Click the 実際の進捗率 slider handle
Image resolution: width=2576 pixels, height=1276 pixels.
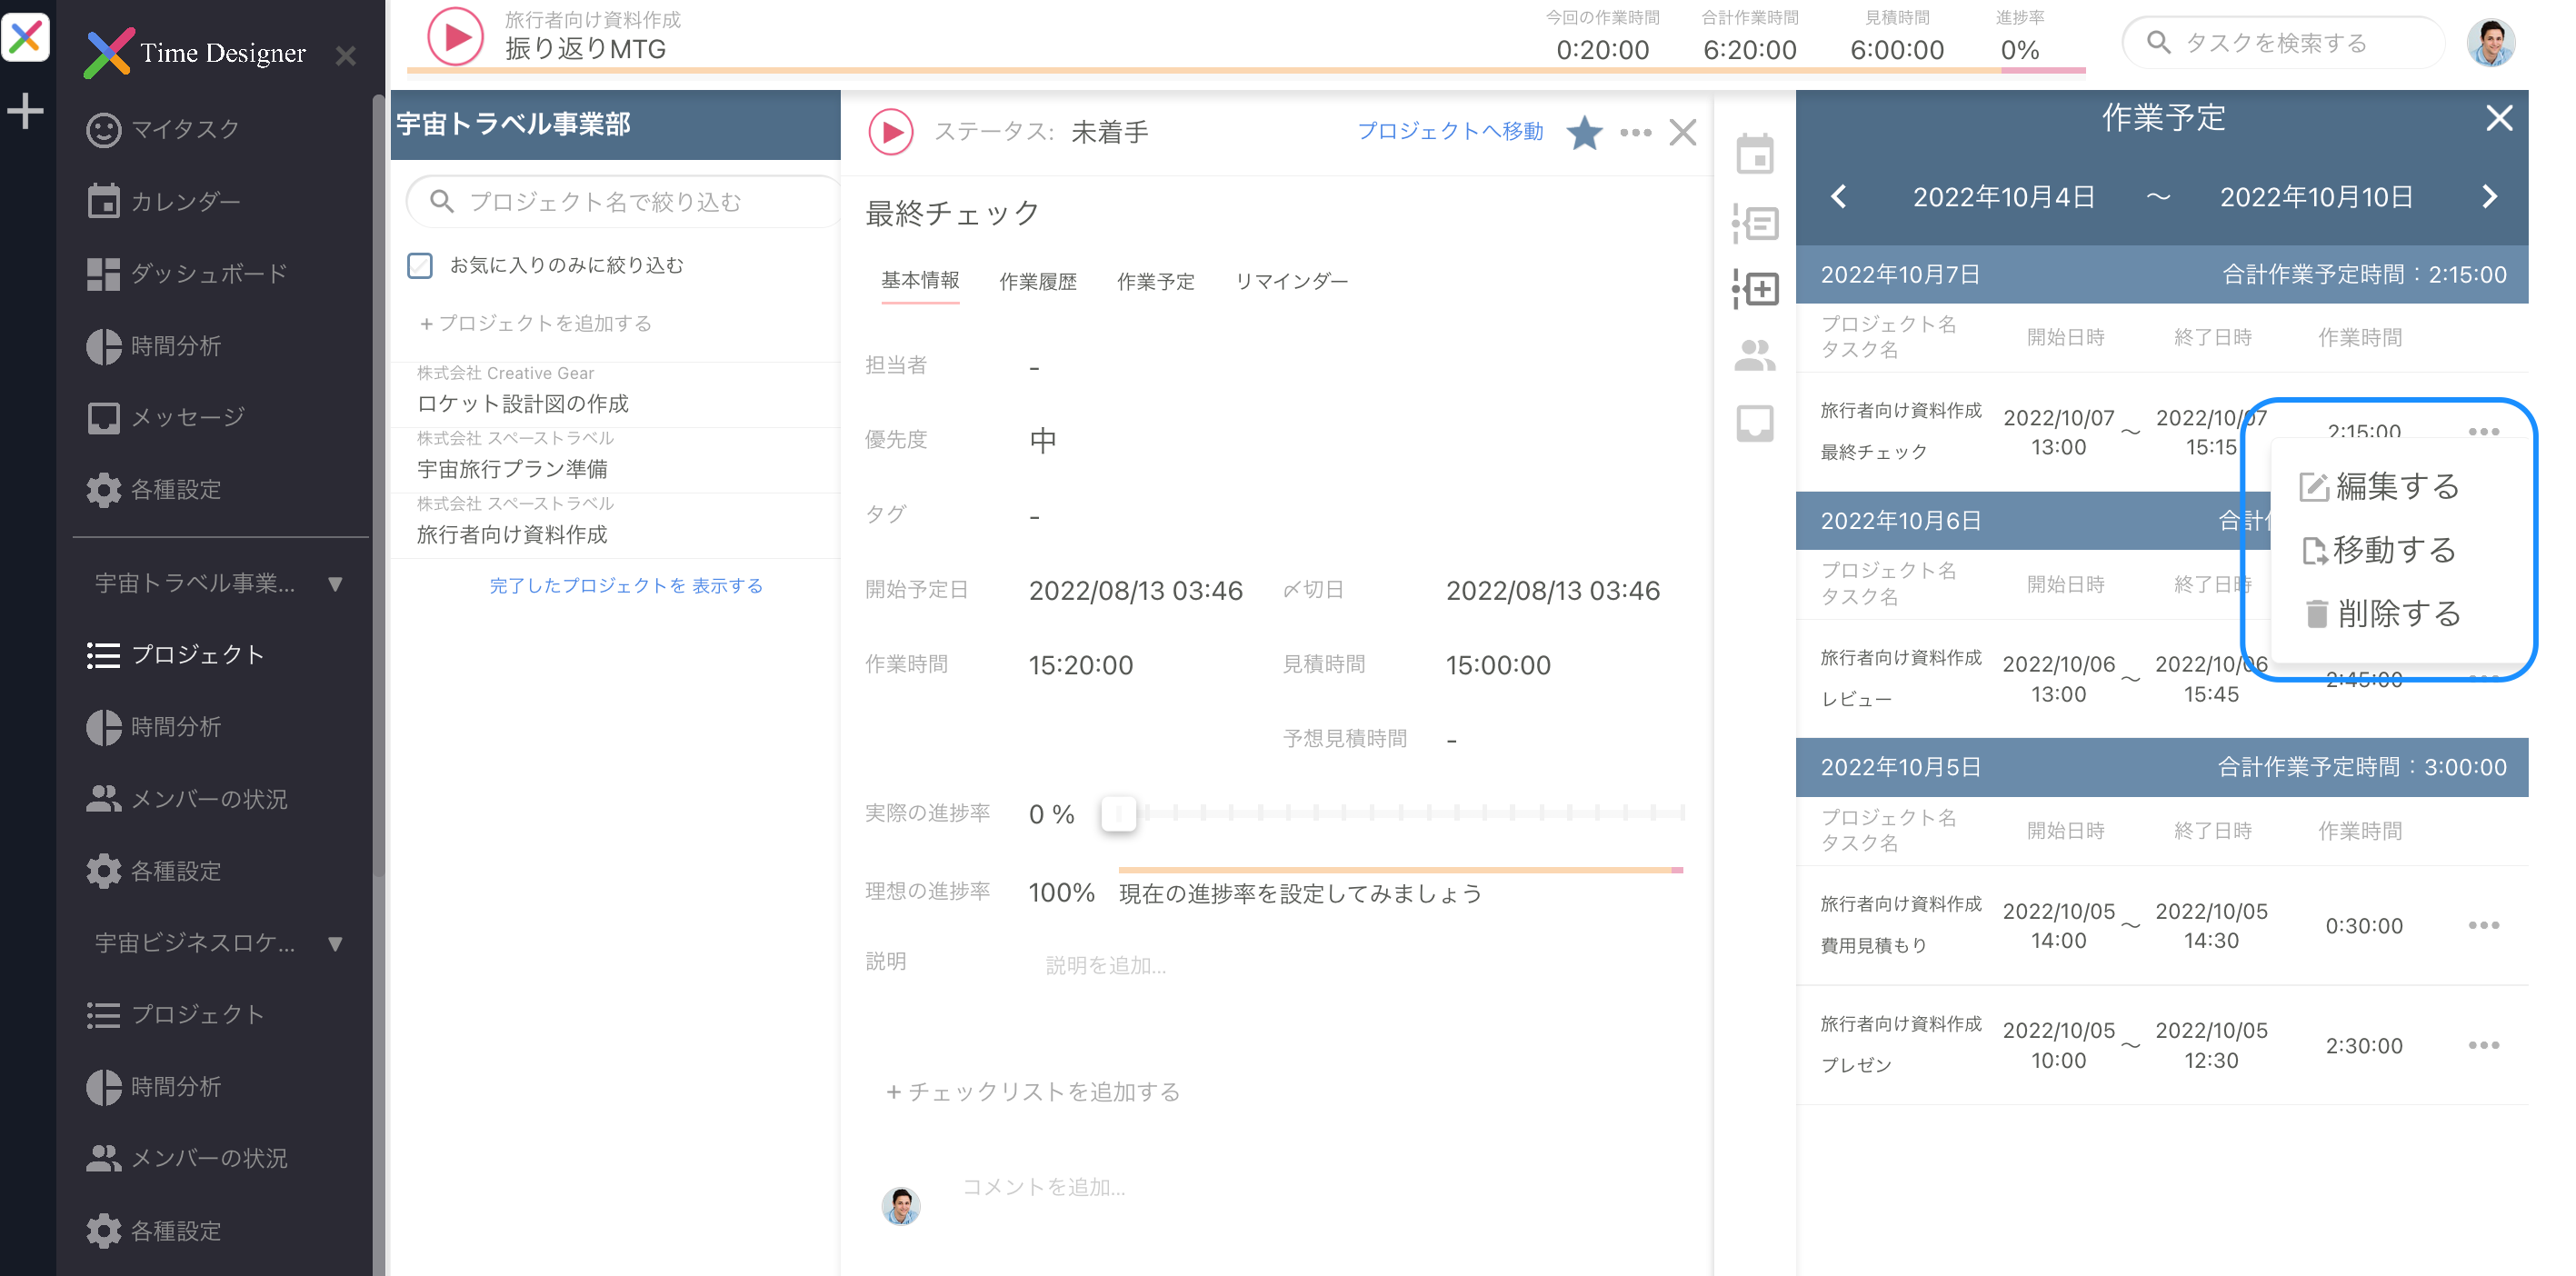coord(1119,813)
